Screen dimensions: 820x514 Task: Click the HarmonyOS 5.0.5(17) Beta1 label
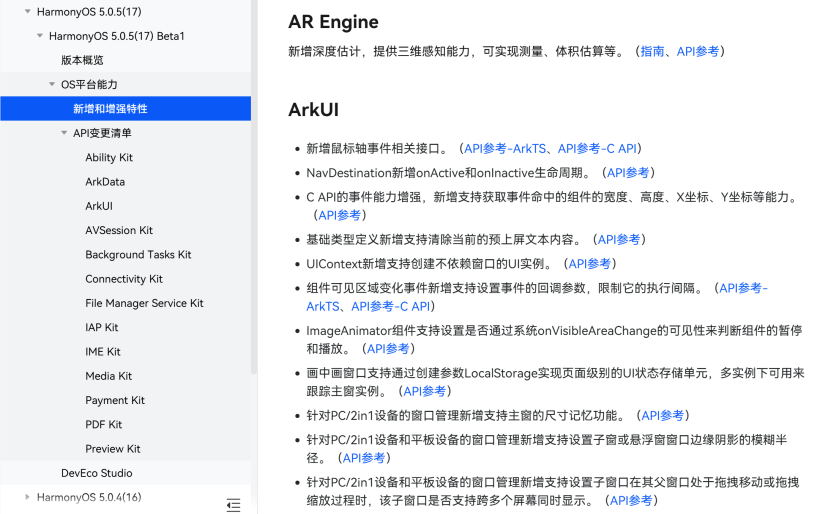117,36
